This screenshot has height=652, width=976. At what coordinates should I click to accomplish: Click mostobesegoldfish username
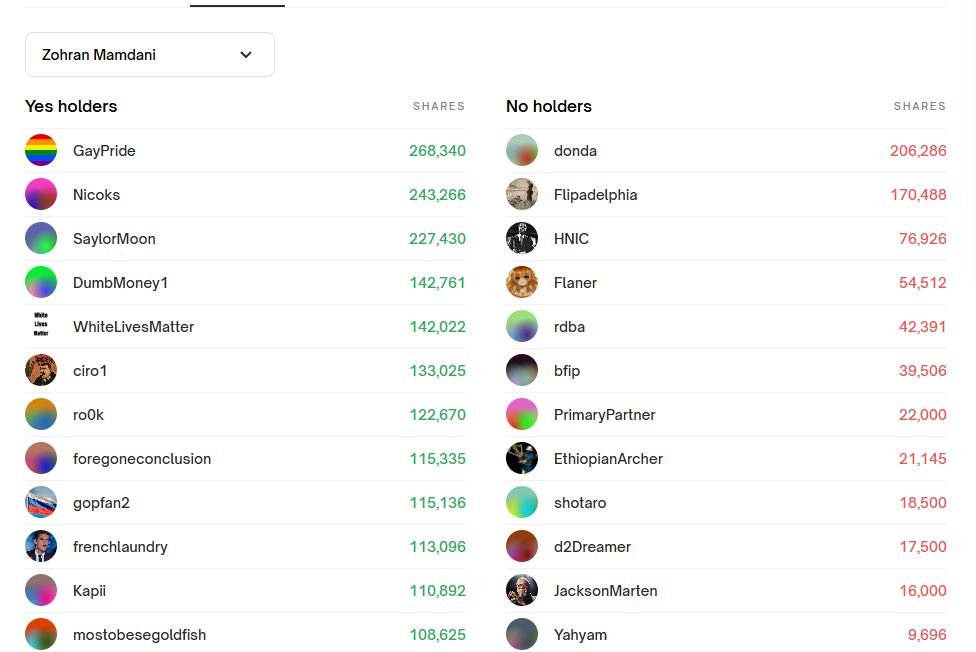pyautogui.click(x=139, y=635)
